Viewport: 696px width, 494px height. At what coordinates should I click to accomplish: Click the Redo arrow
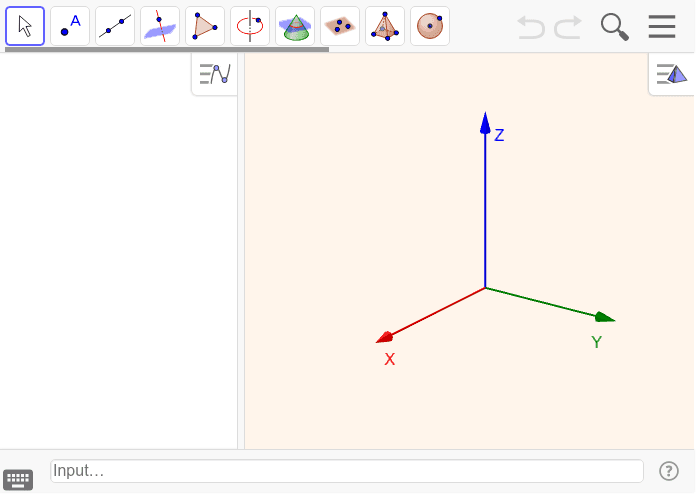pyautogui.click(x=568, y=27)
